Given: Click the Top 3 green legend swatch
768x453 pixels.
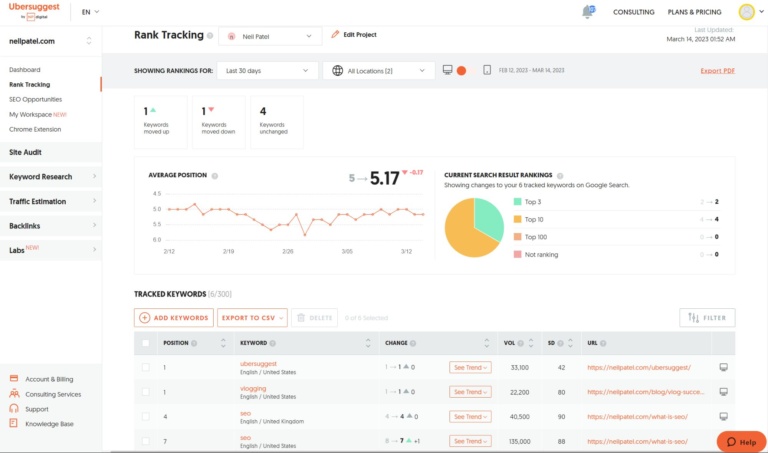Looking at the screenshot, I should click(x=517, y=201).
